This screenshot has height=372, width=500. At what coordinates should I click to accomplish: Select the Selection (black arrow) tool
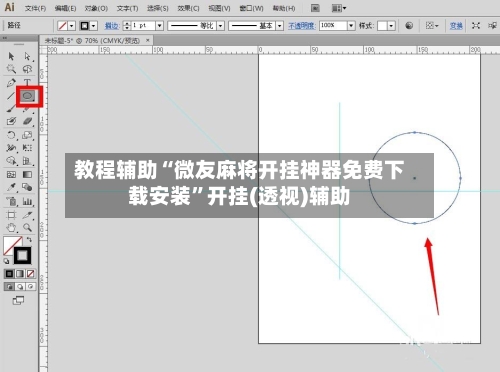pyautogui.click(x=11, y=56)
